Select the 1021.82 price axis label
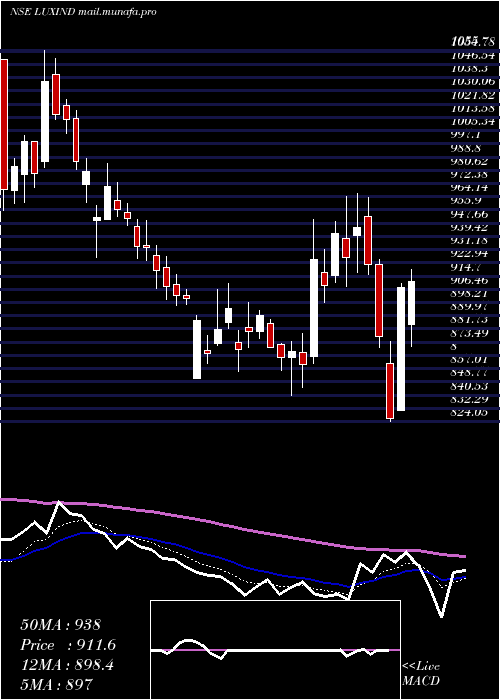Screen dimensions: 500x700 [473, 95]
